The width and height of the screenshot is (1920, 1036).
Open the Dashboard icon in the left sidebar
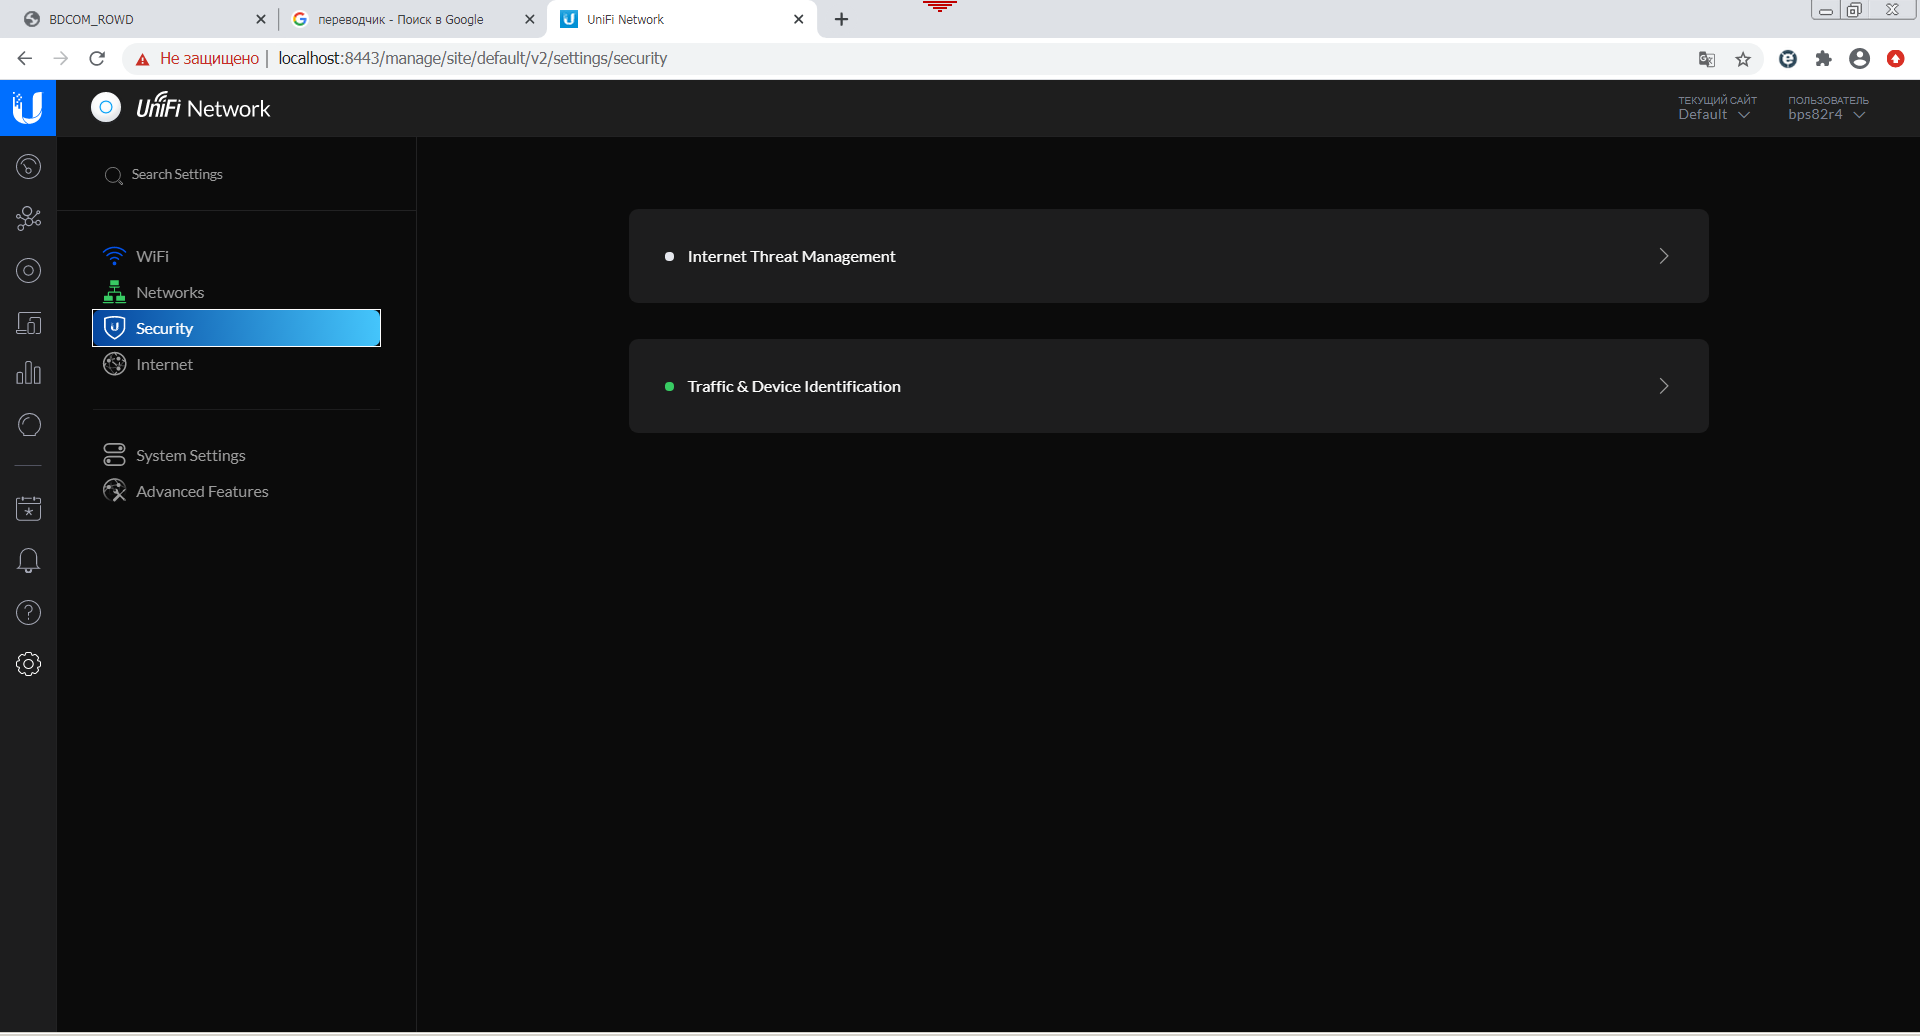click(x=29, y=166)
